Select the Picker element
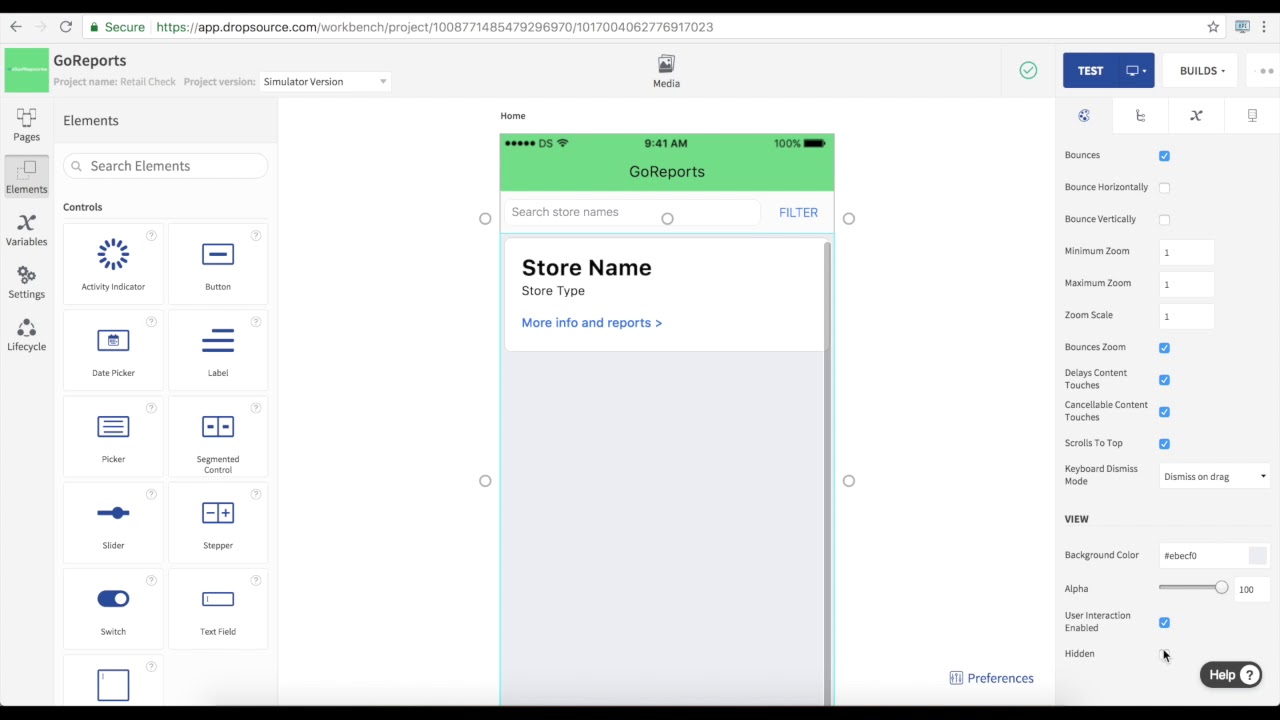 coord(113,436)
